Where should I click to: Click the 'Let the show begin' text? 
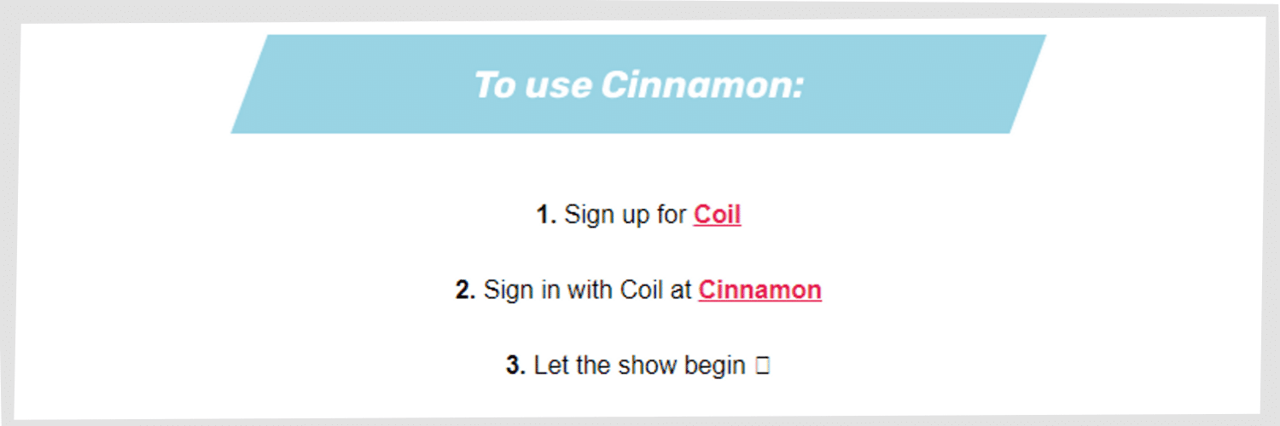pos(640,366)
